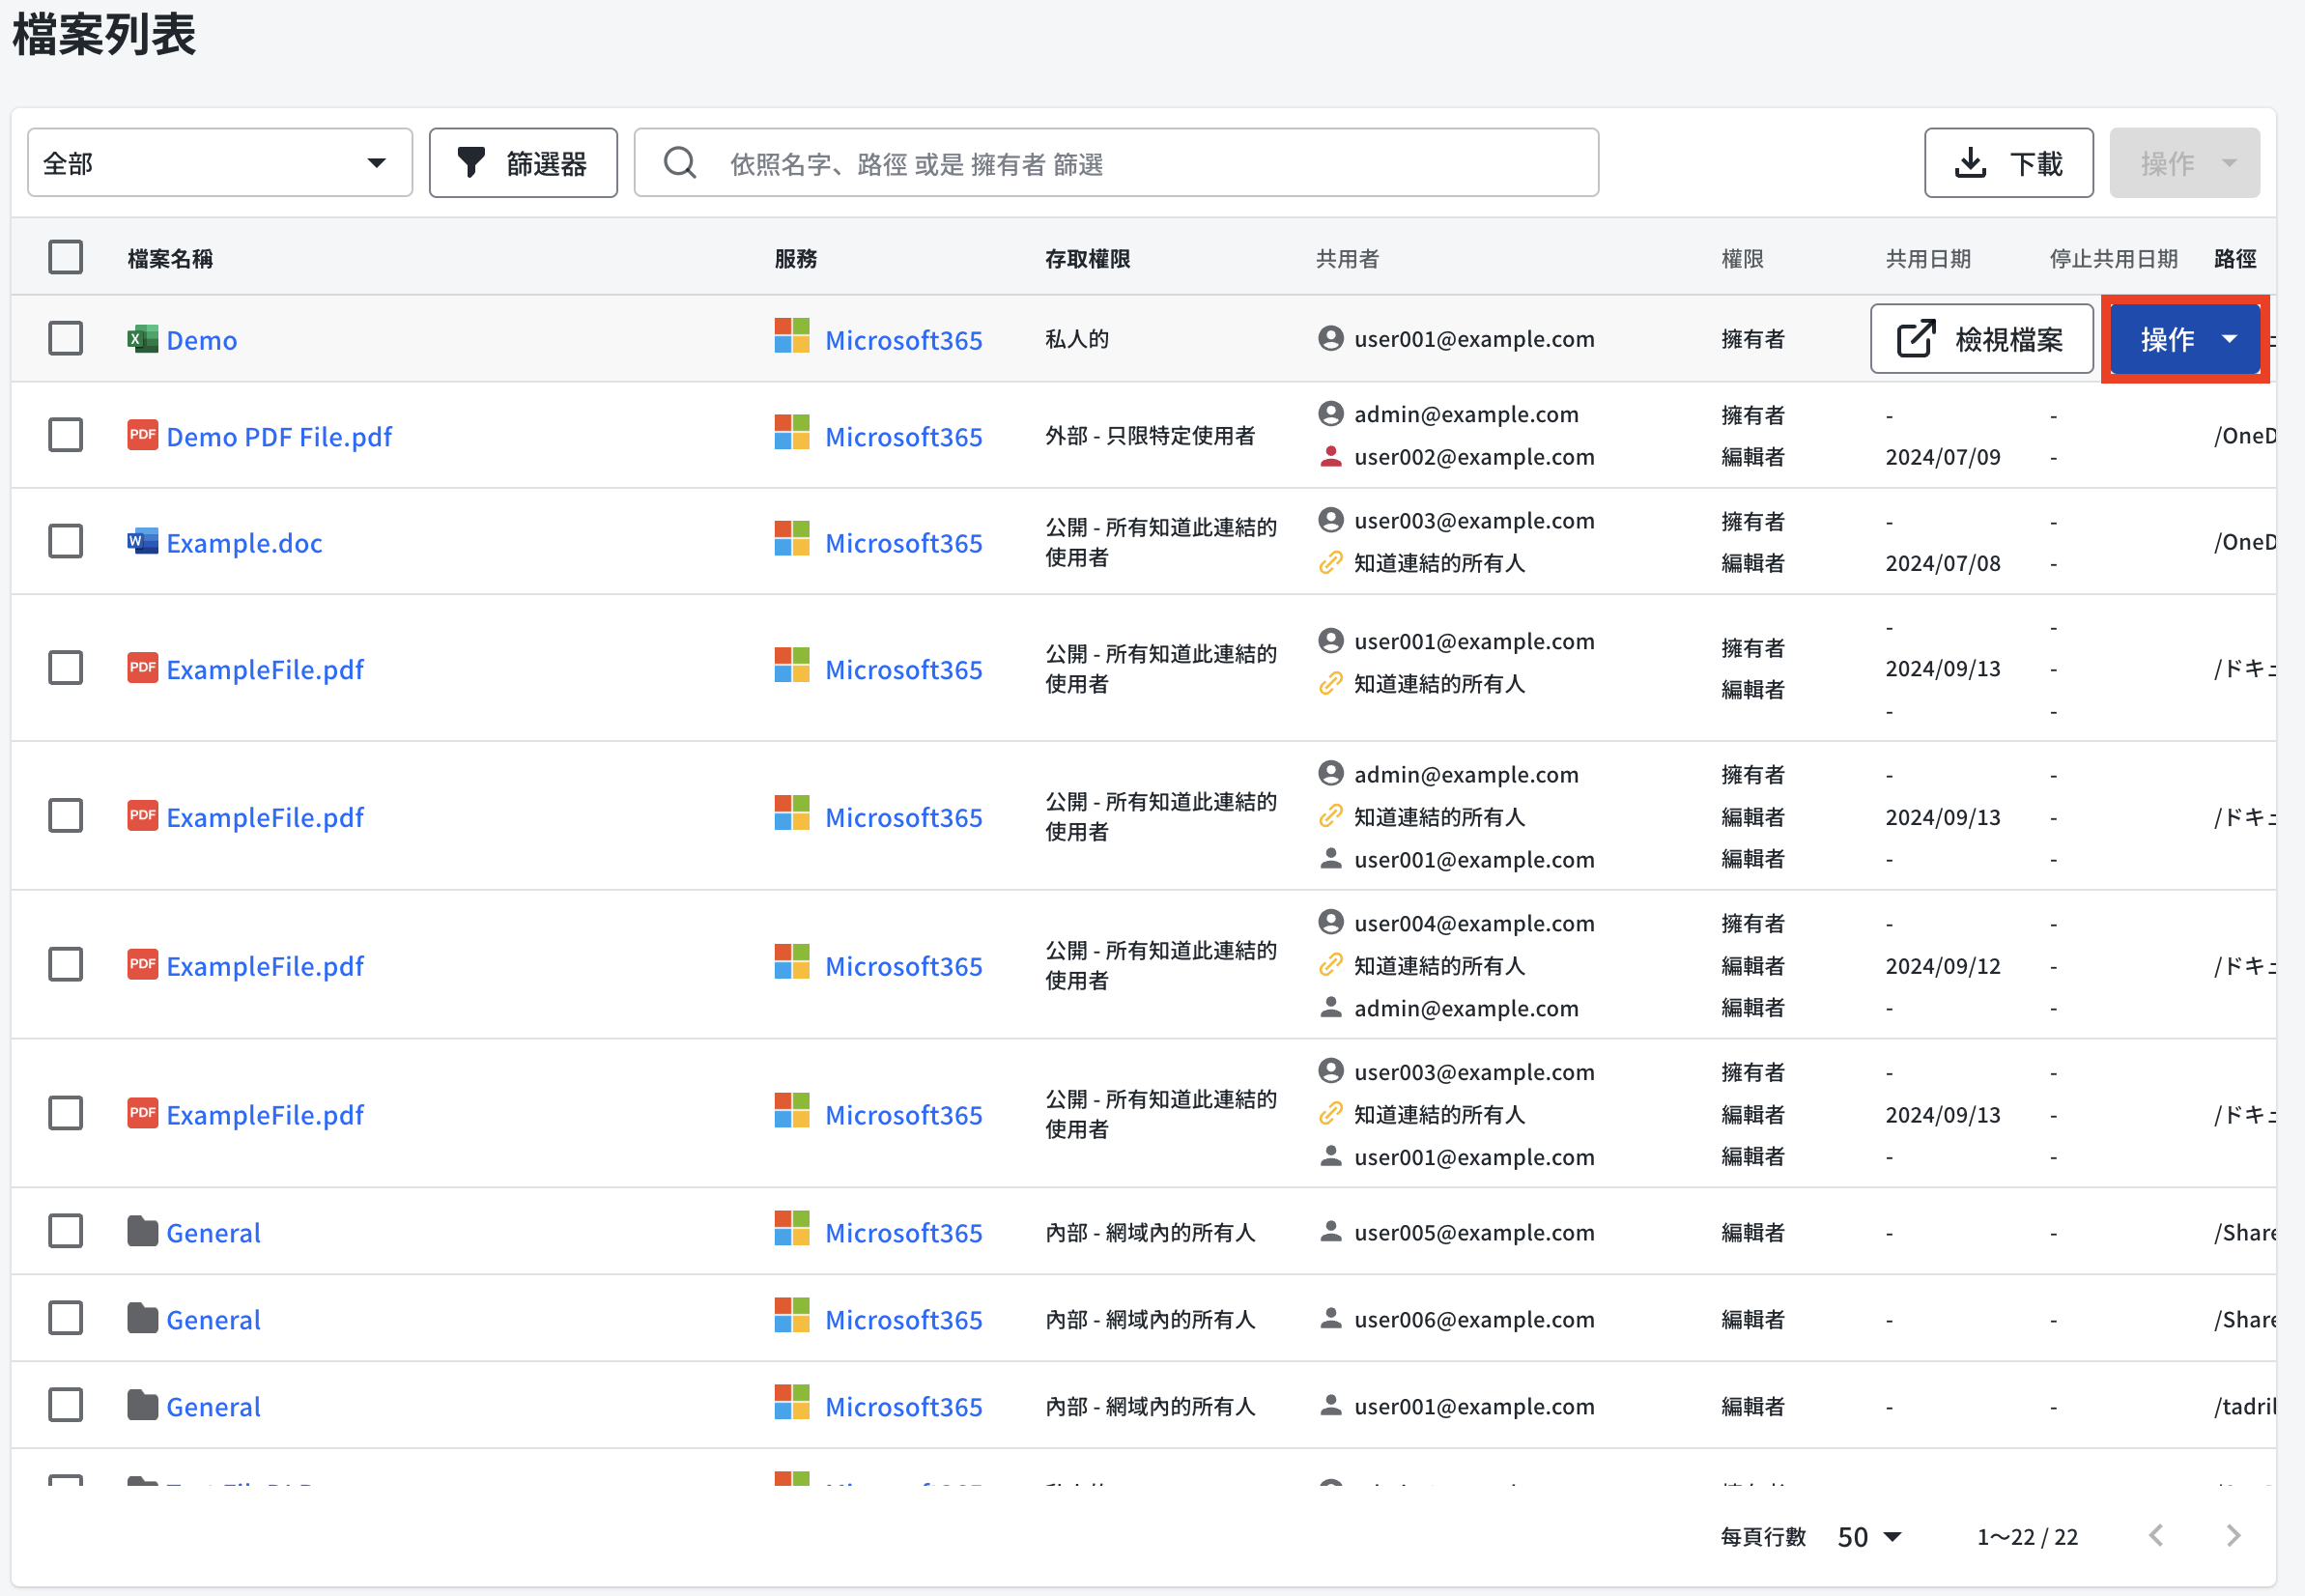
Task: Click user icon beside user006@example.com
Action: [1331, 1318]
